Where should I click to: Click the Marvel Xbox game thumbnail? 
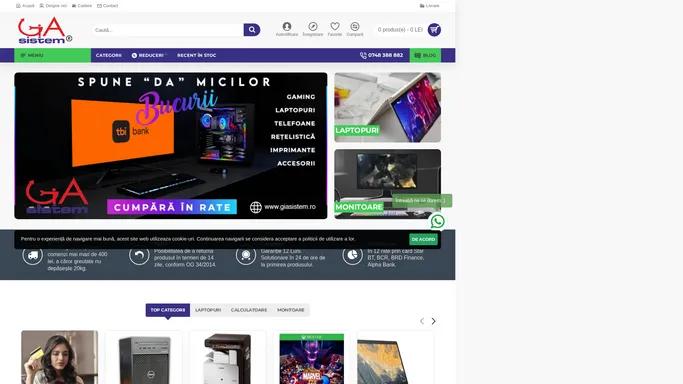coord(311,359)
